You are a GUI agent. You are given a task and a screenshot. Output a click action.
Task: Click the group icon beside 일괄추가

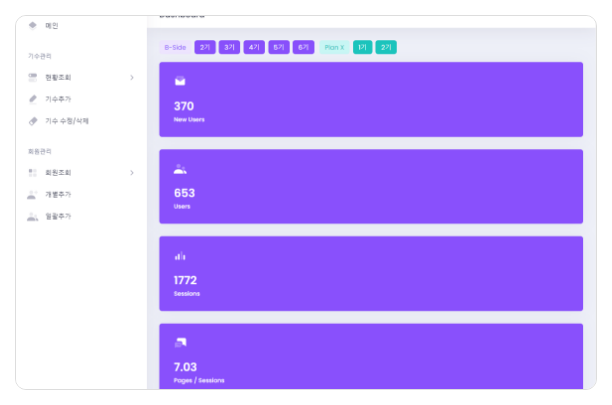point(33,216)
